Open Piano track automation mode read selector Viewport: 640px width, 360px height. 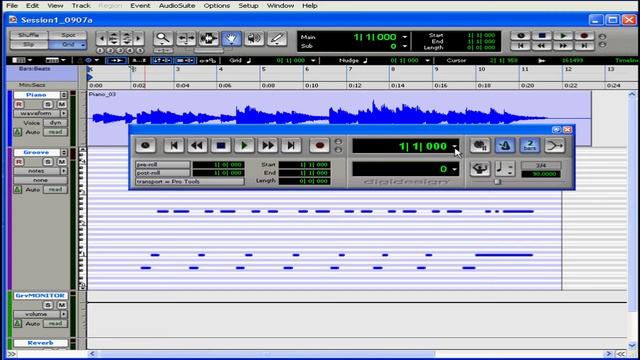(x=55, y=132)
